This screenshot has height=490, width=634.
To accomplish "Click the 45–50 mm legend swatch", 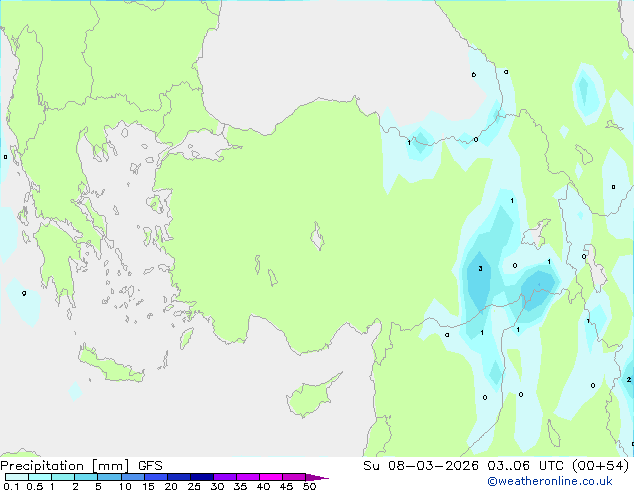I will [x=294, y=477].
